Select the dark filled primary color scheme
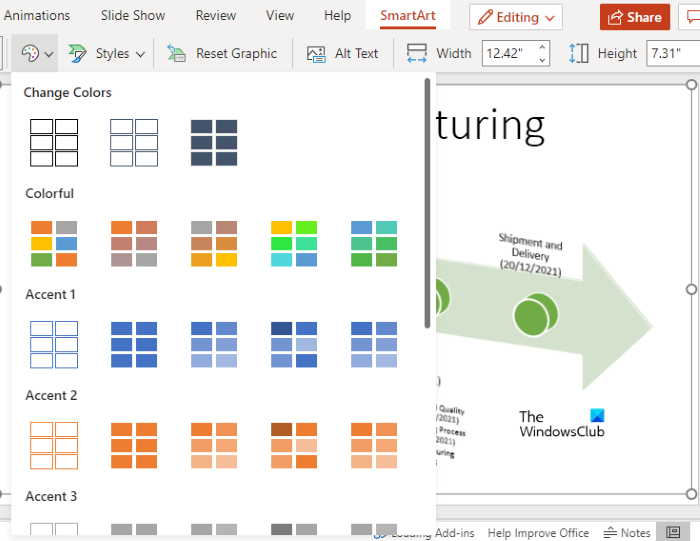Image resolution: width=700 pixels, height=541 pixels. click(214, 142)
